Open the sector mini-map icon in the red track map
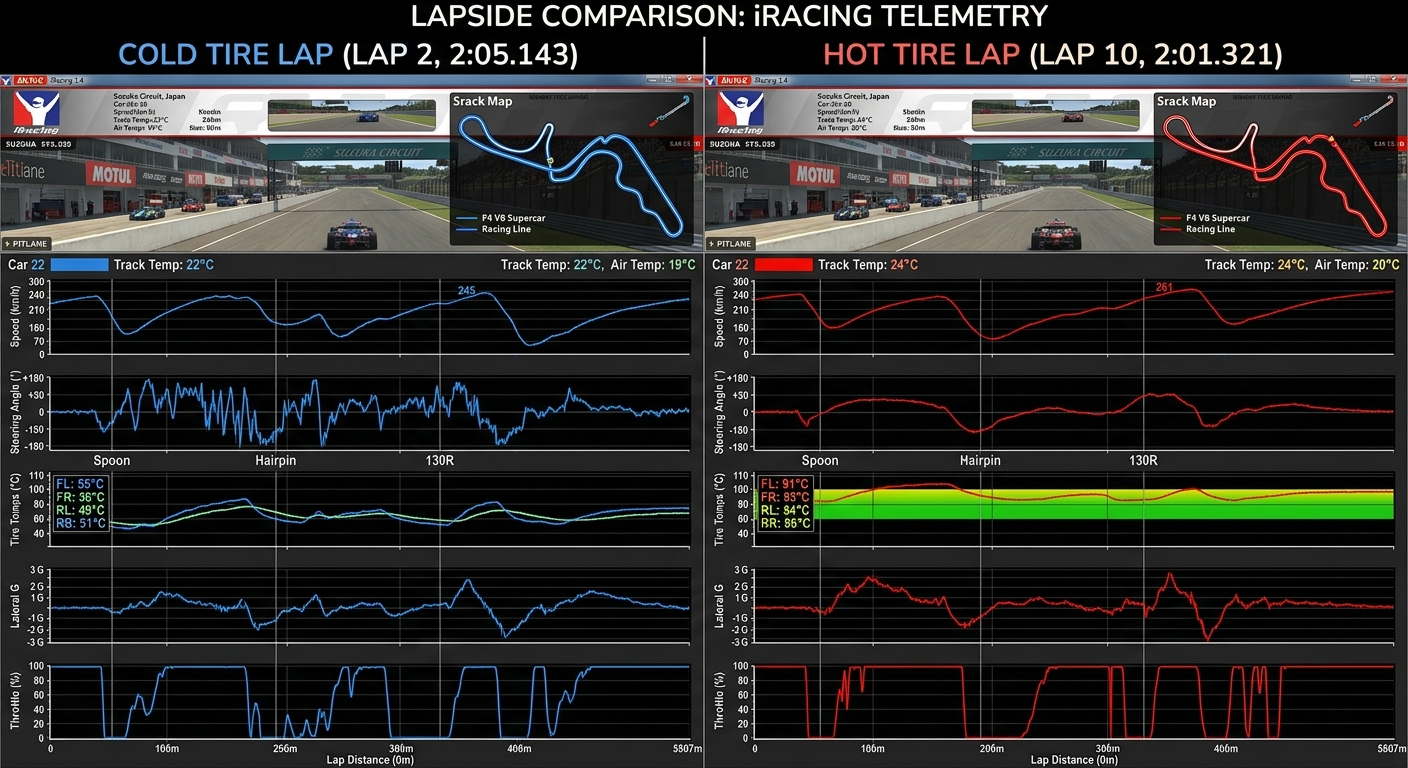The image size is (1408, 768). click(1373, 109)
